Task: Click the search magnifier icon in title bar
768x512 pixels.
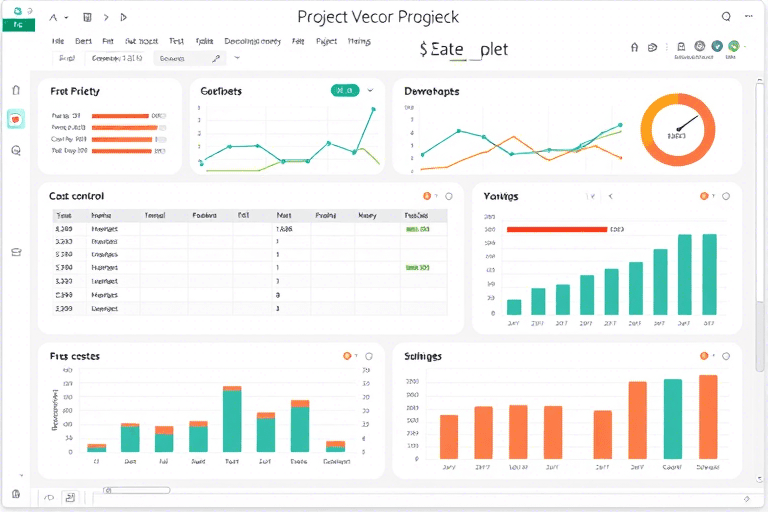Action: [x=727, y=17]
